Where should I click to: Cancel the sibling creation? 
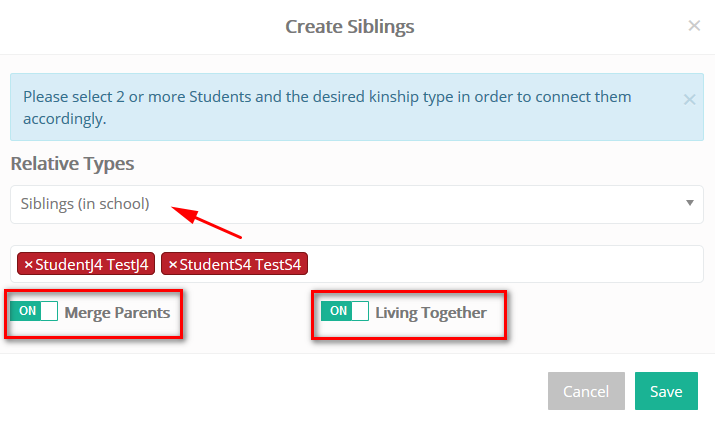pos(586,391)
